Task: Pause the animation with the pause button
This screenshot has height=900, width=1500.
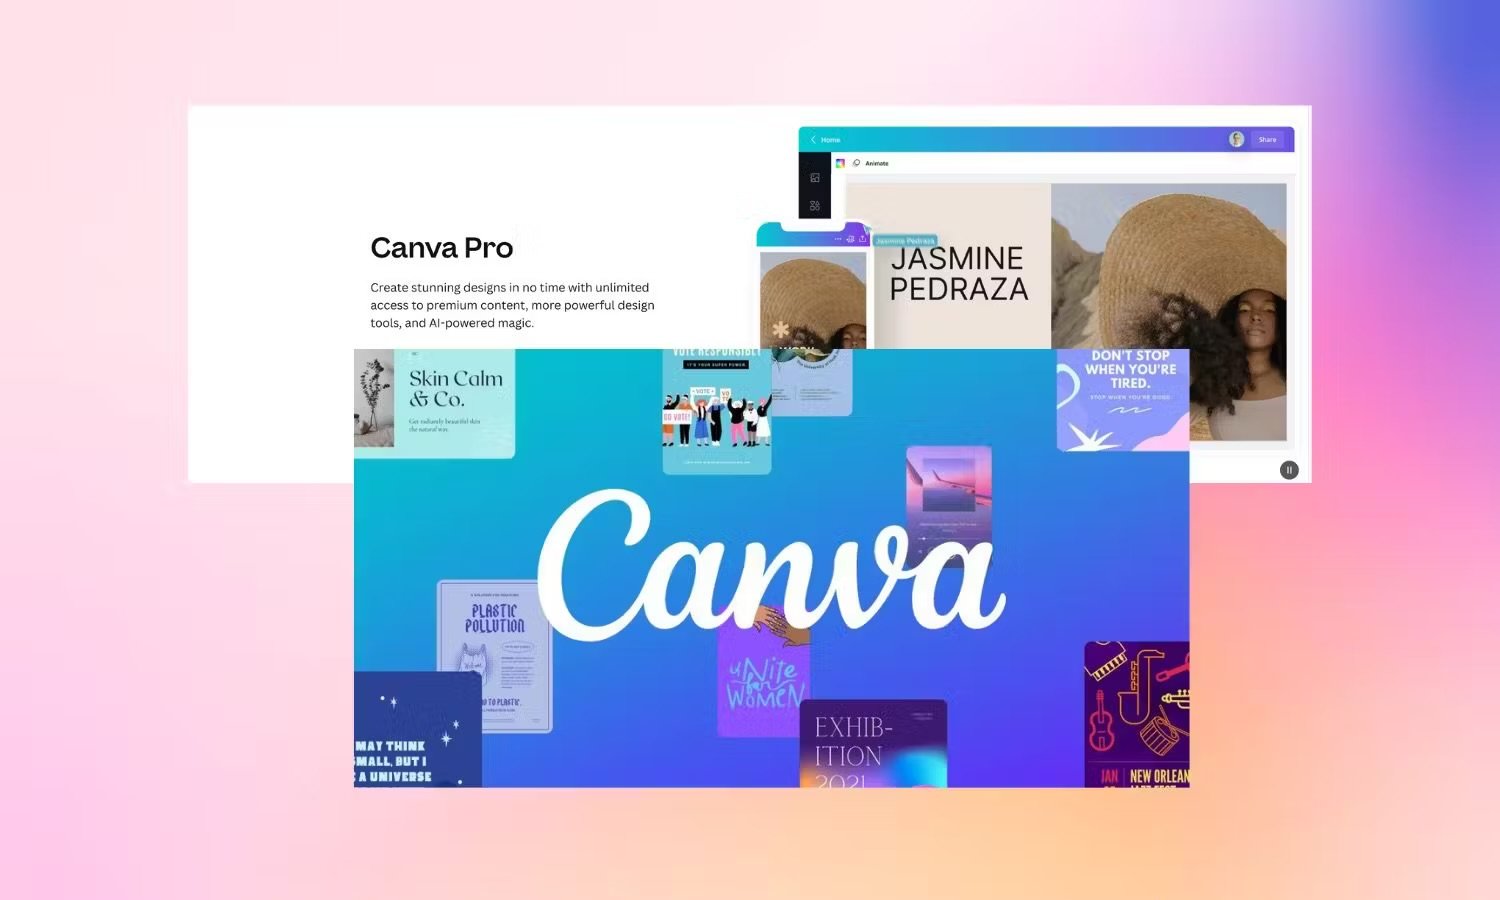Action: click(1289, 470)
